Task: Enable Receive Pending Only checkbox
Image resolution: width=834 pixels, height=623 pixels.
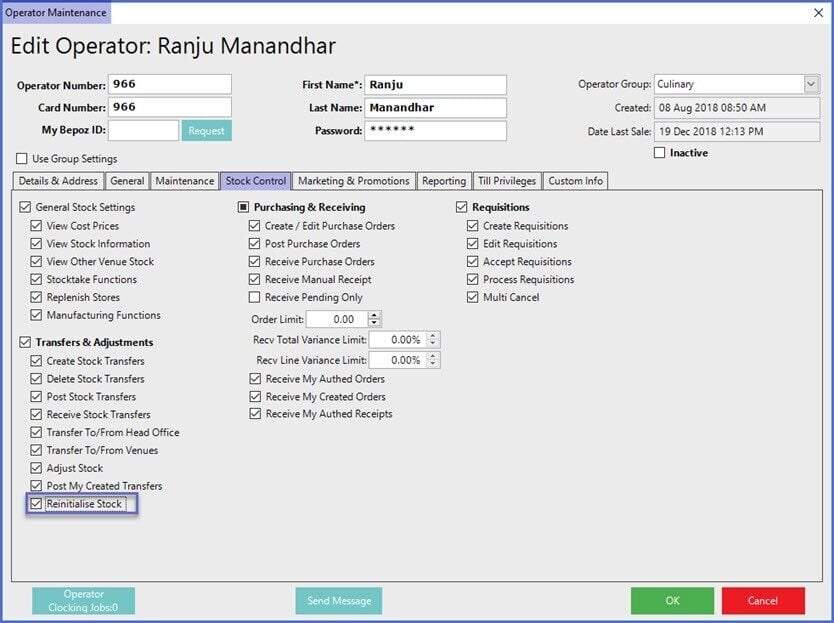Action: click(255, 297)
